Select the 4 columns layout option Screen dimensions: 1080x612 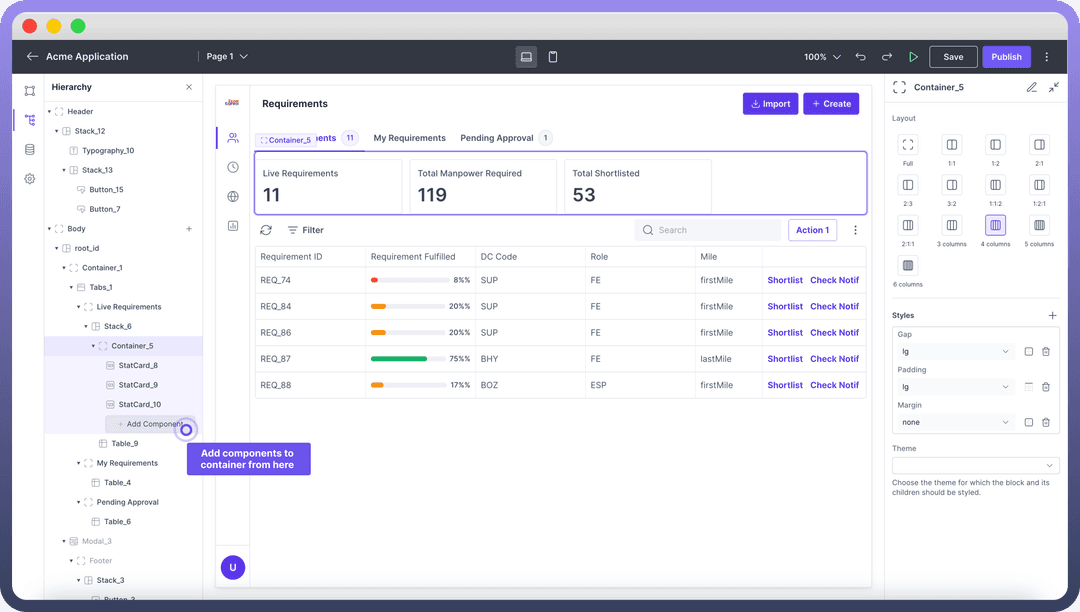point(995,226)
